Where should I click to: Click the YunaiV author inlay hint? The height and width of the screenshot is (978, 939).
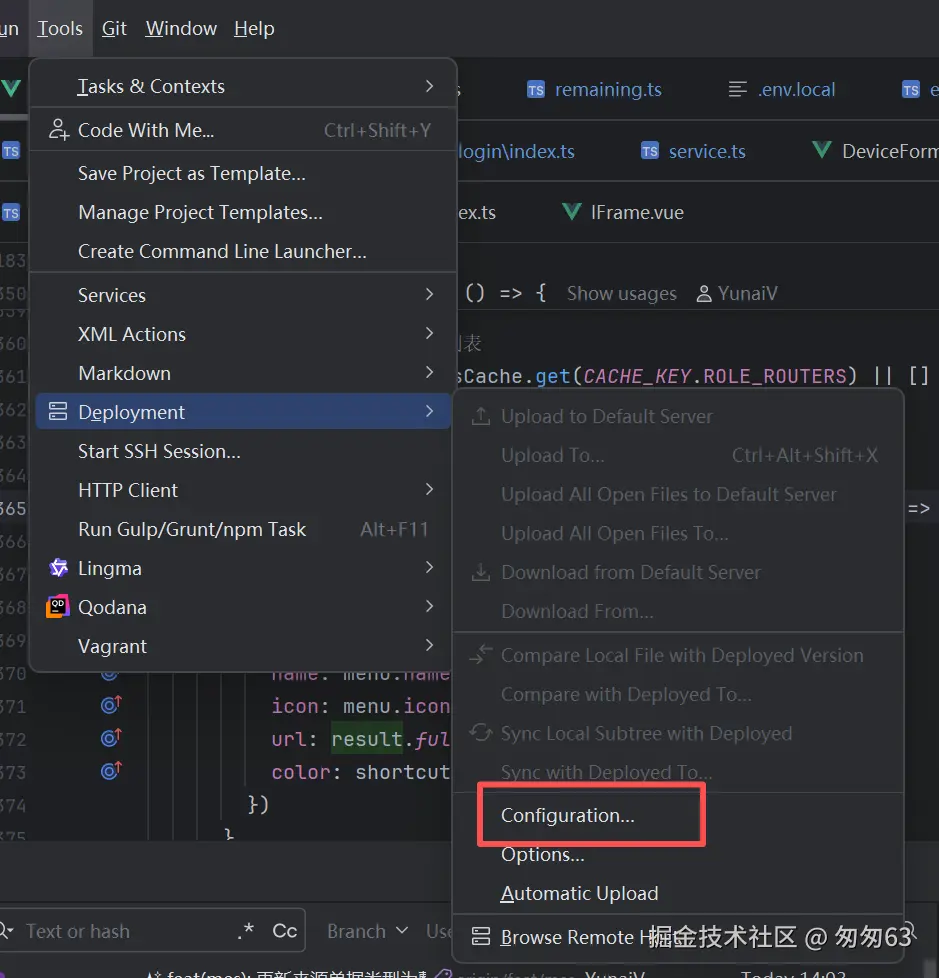737,294
